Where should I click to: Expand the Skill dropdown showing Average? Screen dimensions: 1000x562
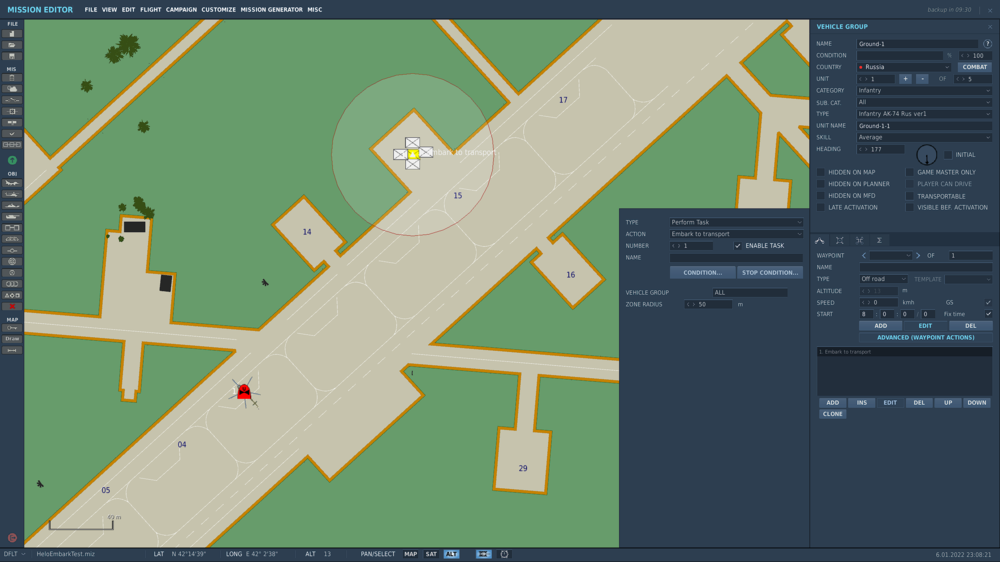pos(924,137)
